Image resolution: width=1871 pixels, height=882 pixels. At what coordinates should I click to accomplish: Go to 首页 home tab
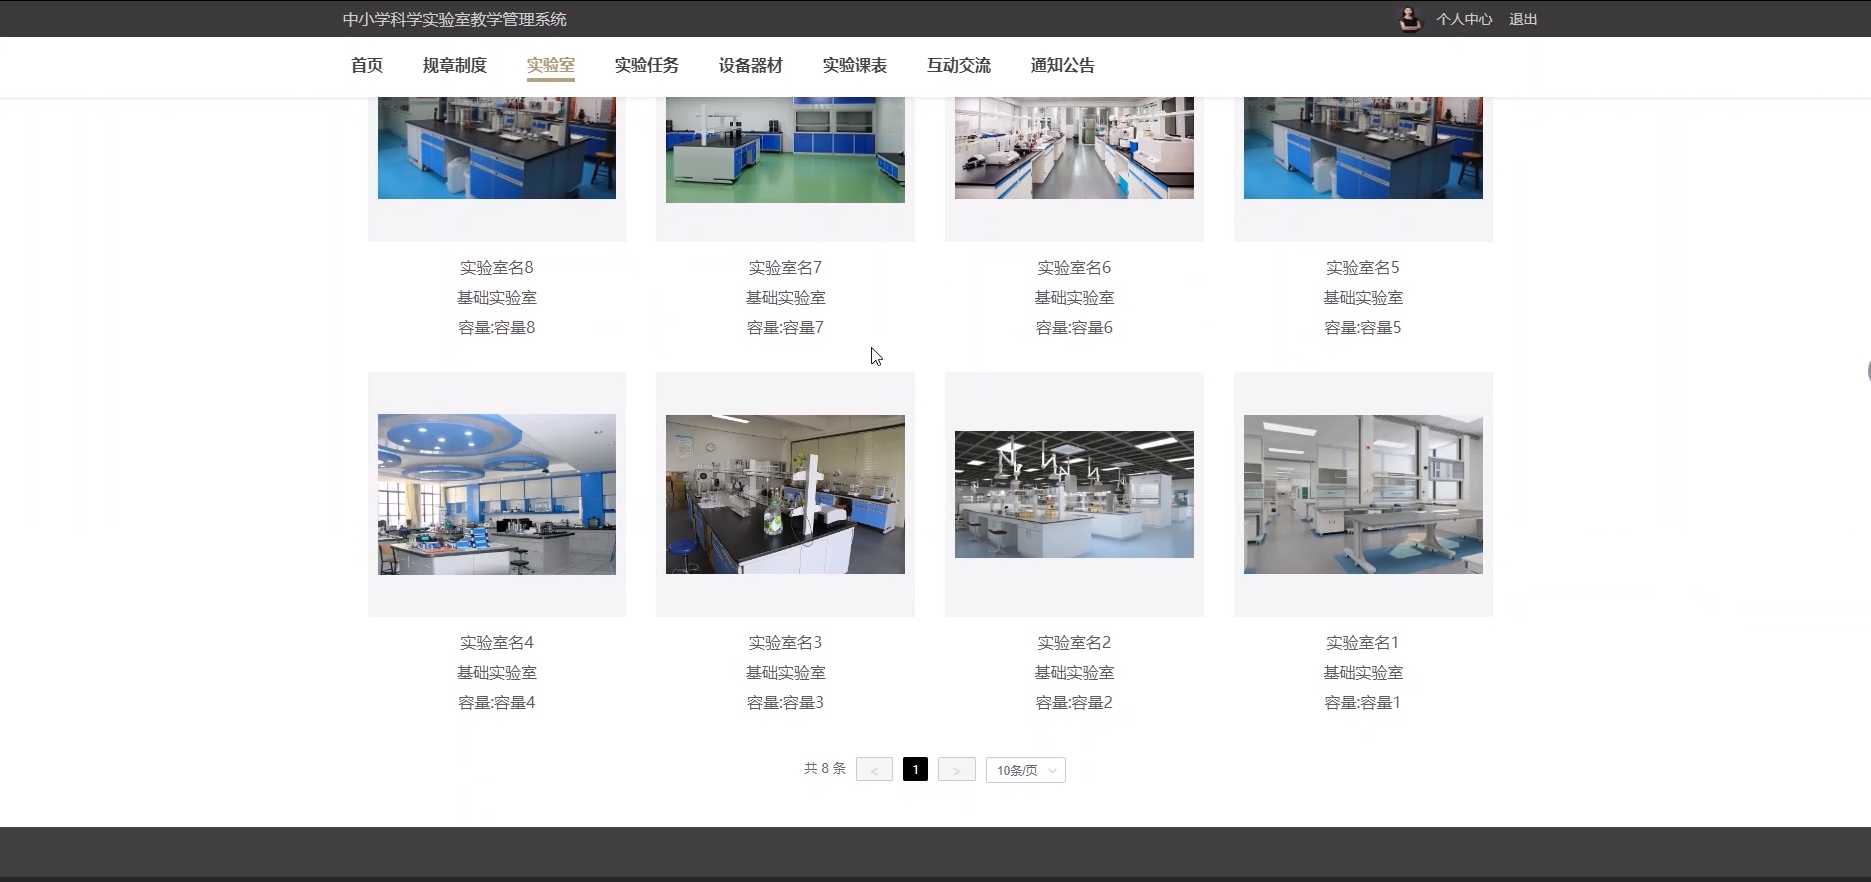coord(366,65)
